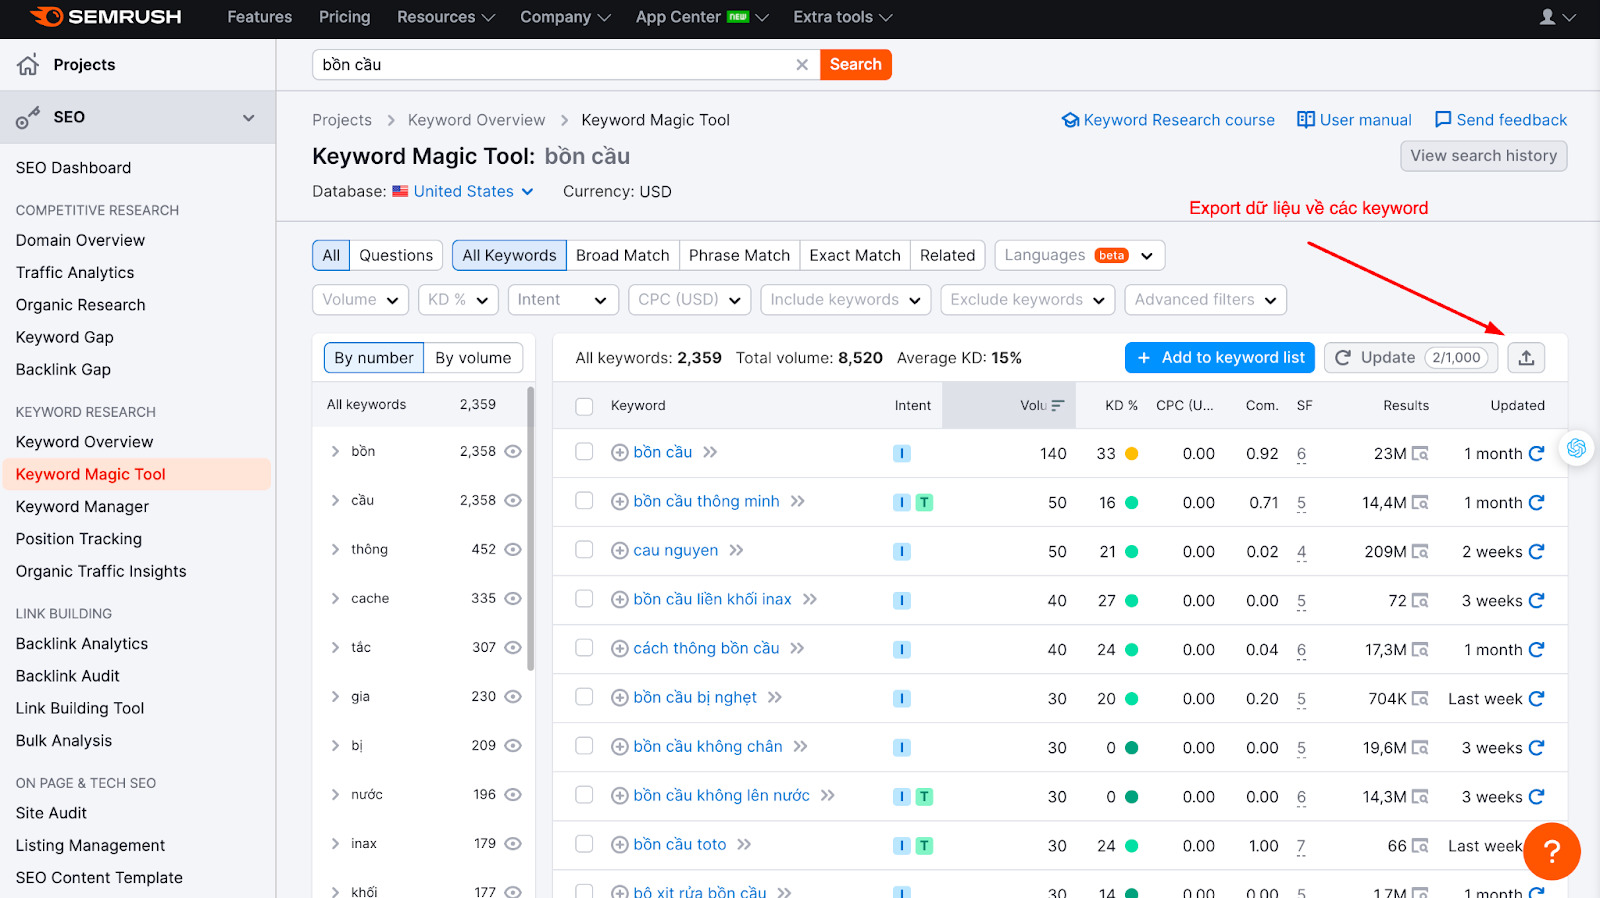Click the 'Add to keyword list' button
Screen dimensions: 1600x898
pos(1220,358)
